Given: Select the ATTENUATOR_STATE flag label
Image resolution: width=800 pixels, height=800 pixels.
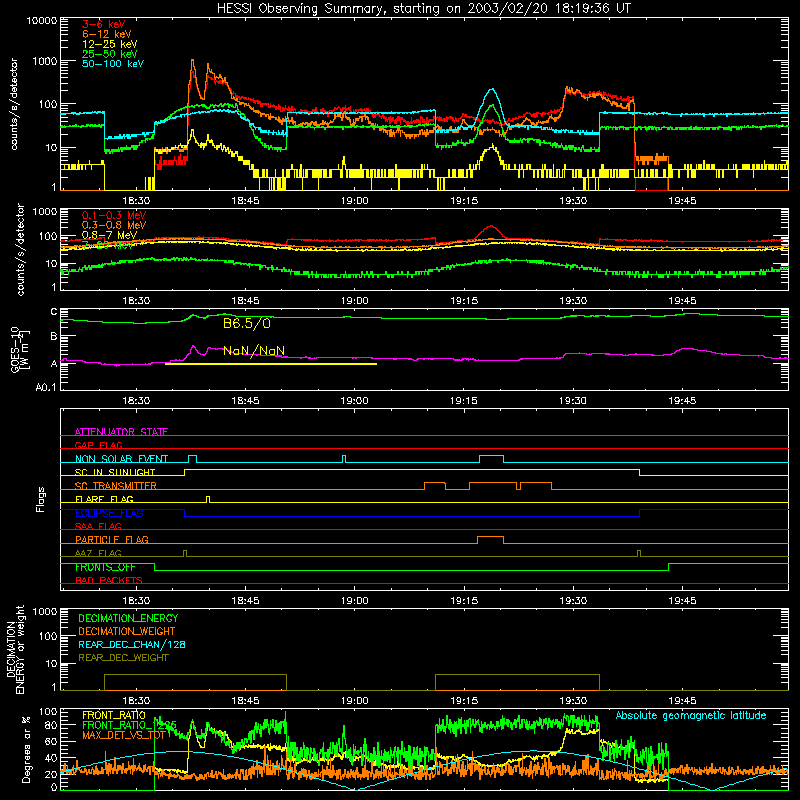Looking at the screenshot, I should [x=121, y=432].
